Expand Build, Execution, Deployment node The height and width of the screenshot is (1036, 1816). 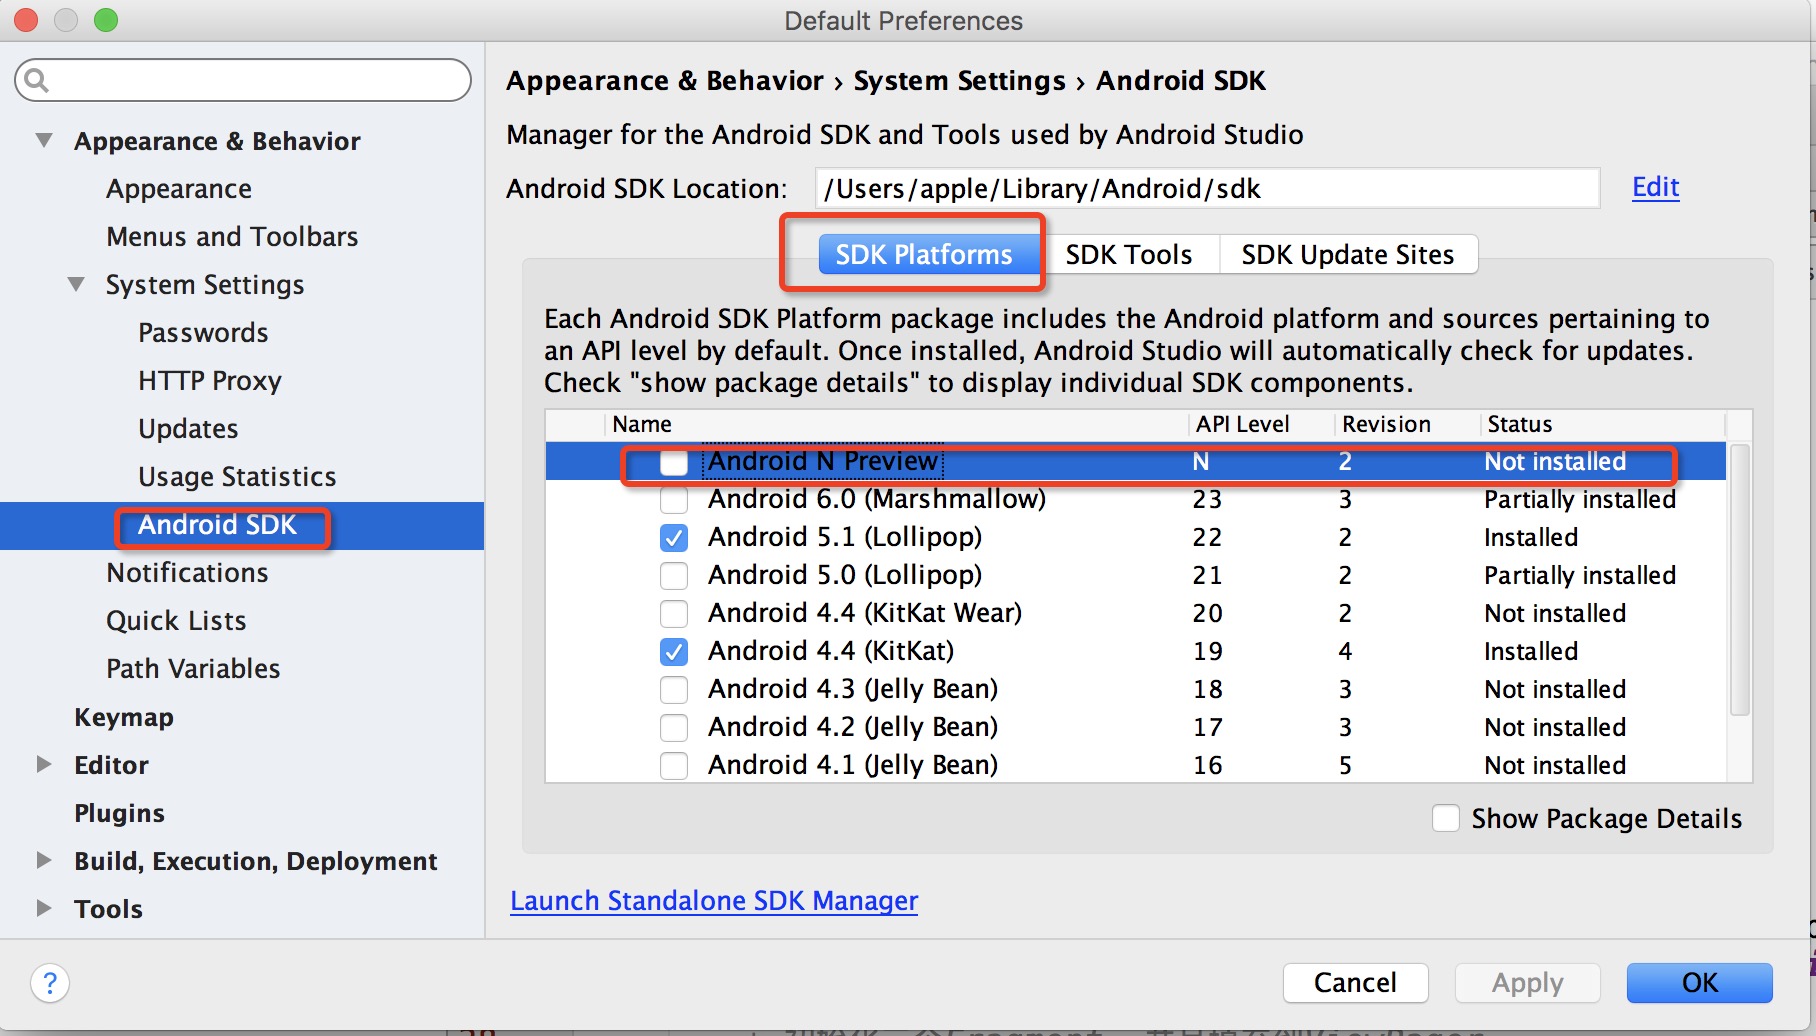[x=44, y=861]
